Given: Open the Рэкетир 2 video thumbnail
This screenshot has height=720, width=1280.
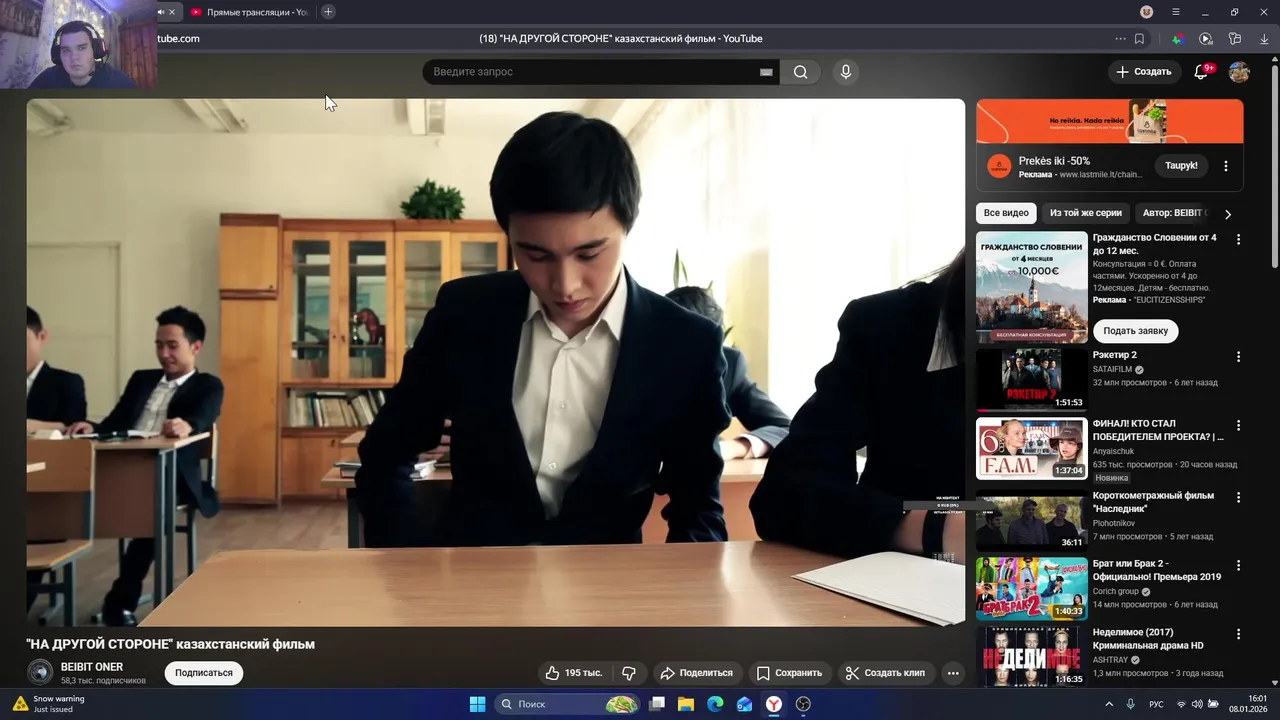Looking at the screenshot, I should pyautogui.click(x=1031, y=380).
